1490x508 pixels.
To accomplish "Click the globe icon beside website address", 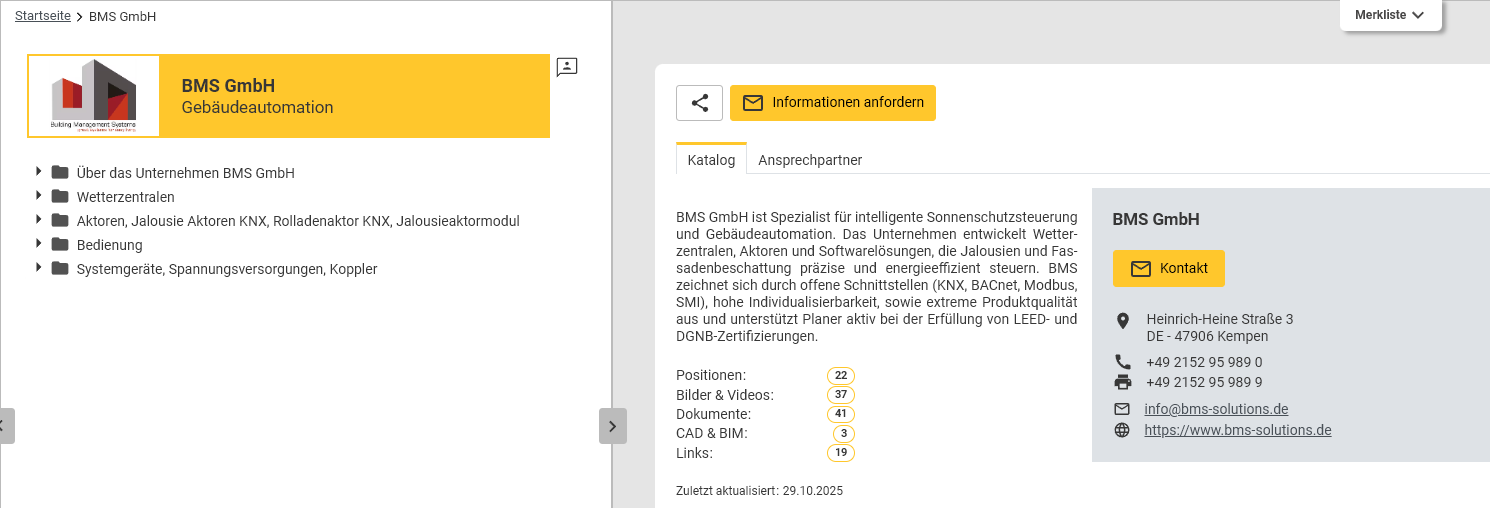I will (x=1122, y=430).
